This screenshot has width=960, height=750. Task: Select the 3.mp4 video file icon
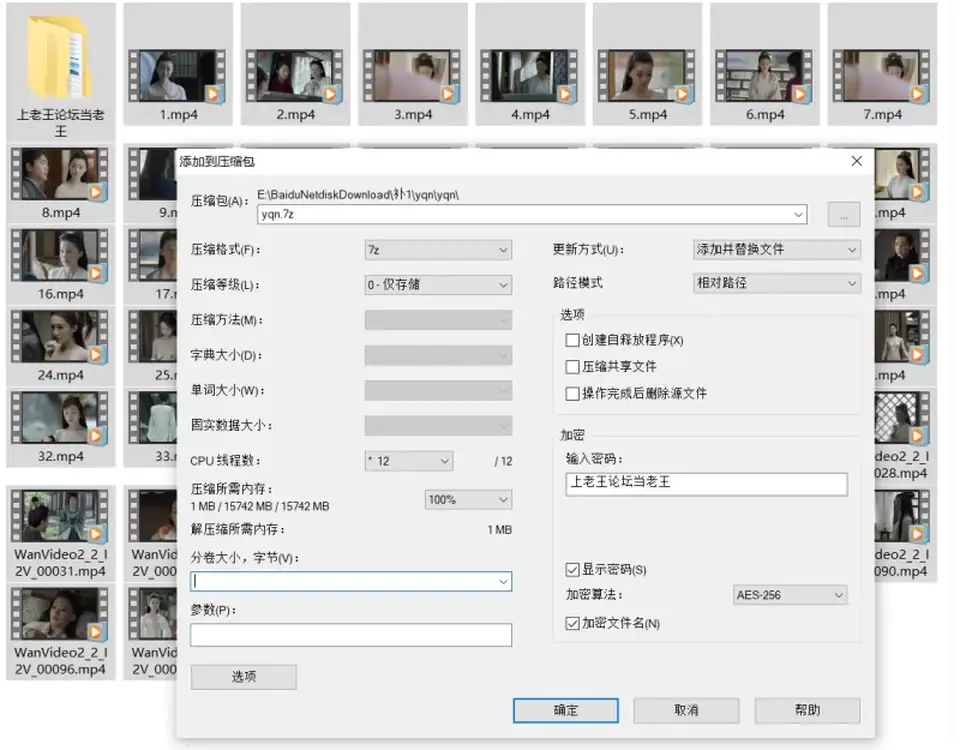point(413,75)
